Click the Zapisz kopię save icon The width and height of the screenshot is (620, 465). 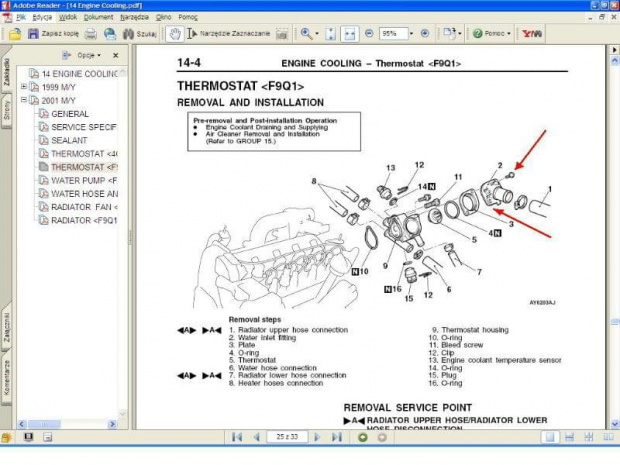pos(33,34)
